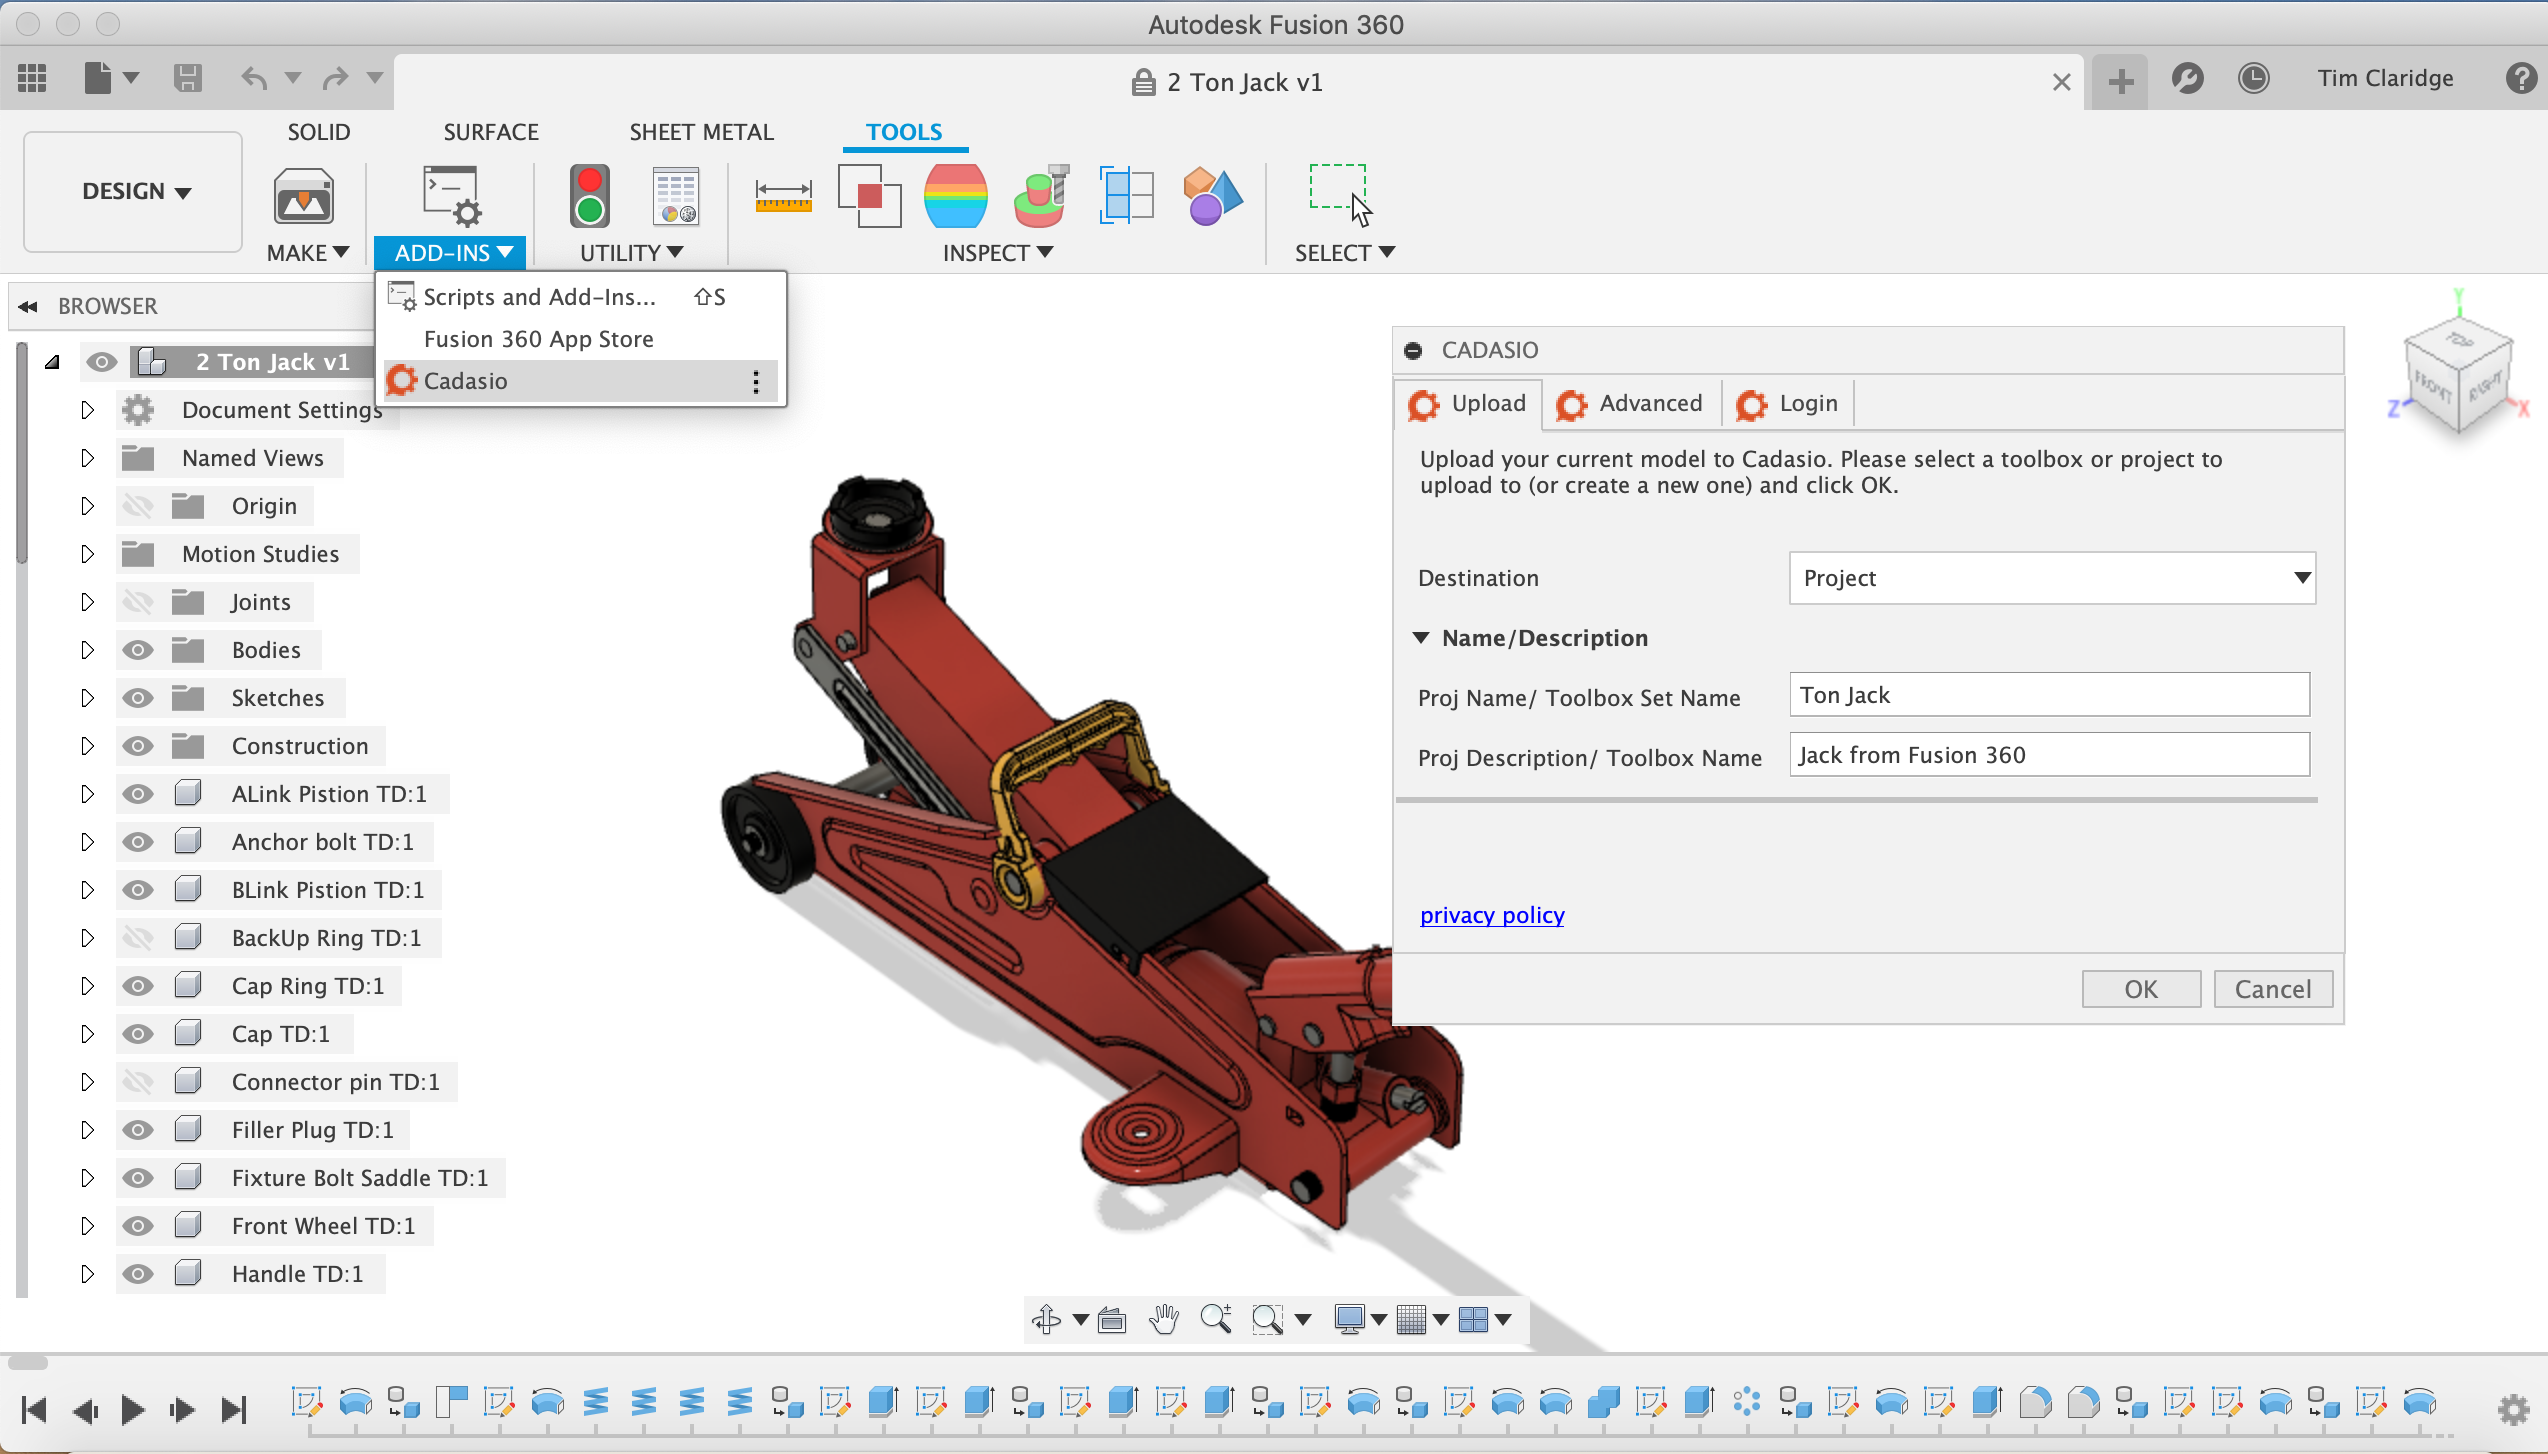Open the 3D Print make icon

tap(303, 197)
